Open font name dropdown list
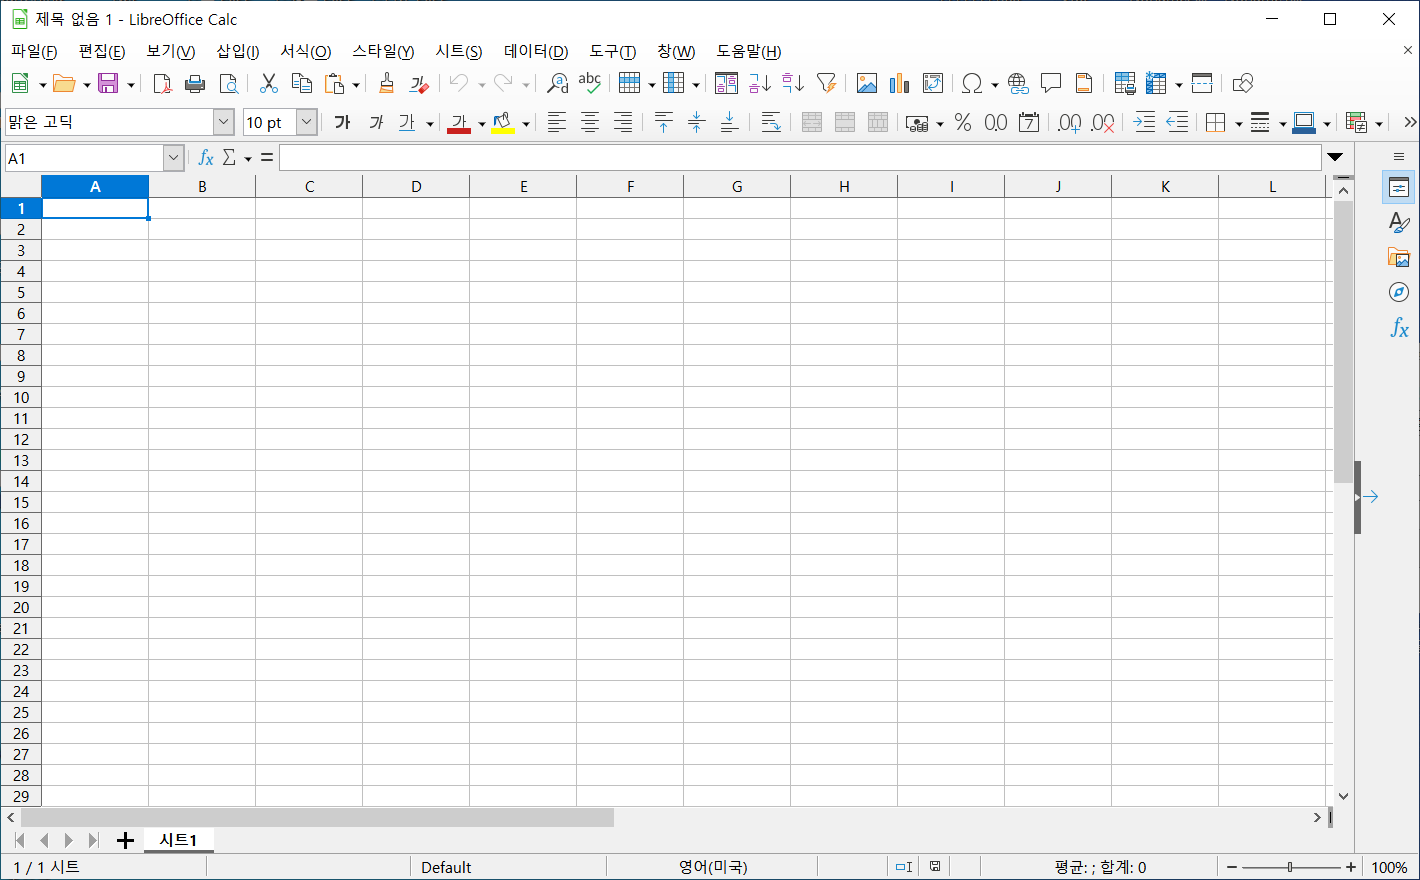1420x880 pixels. point(224,122)
